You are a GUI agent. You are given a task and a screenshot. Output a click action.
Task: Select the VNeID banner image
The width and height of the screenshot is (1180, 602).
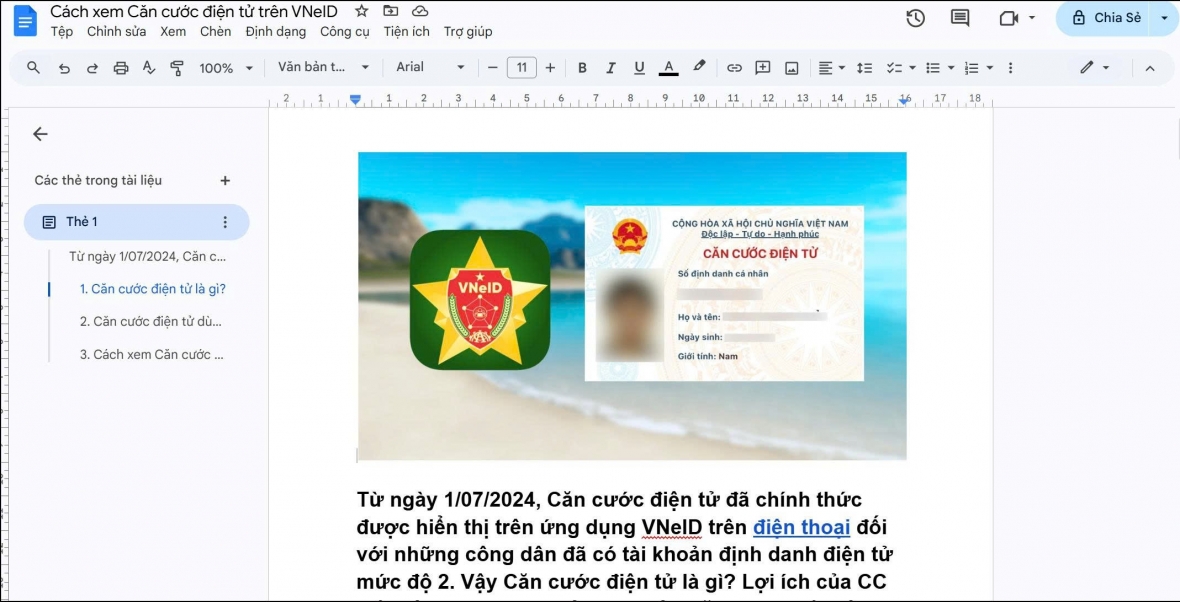pyautogui.click(x=632, y=306)
